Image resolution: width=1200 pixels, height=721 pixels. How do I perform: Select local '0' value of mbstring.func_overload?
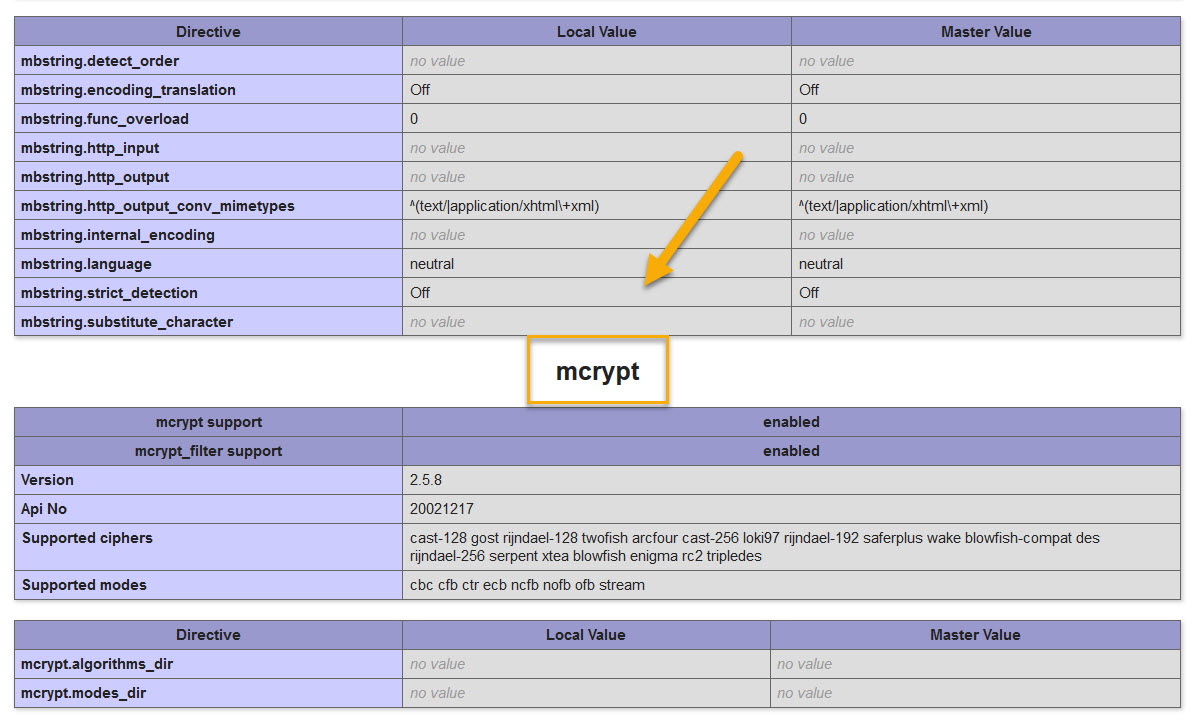(x=414, y=119)
